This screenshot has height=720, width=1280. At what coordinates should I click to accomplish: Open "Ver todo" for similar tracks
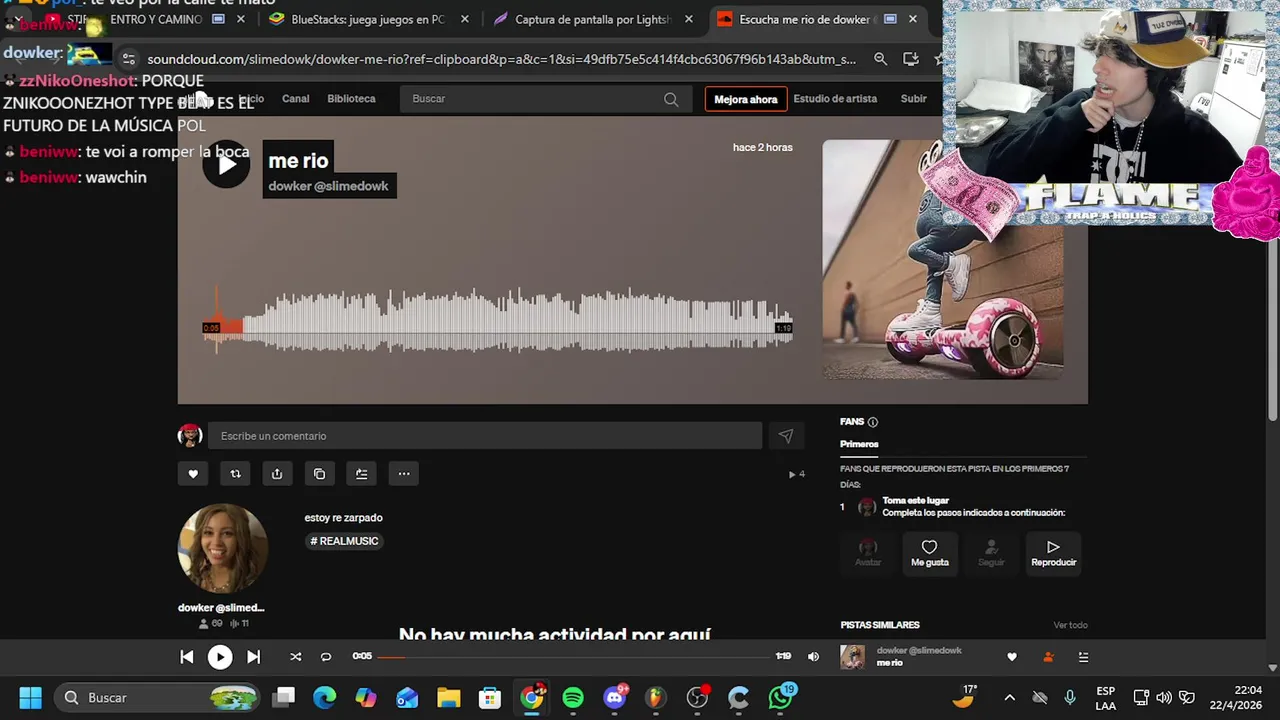coord(1070,625)
